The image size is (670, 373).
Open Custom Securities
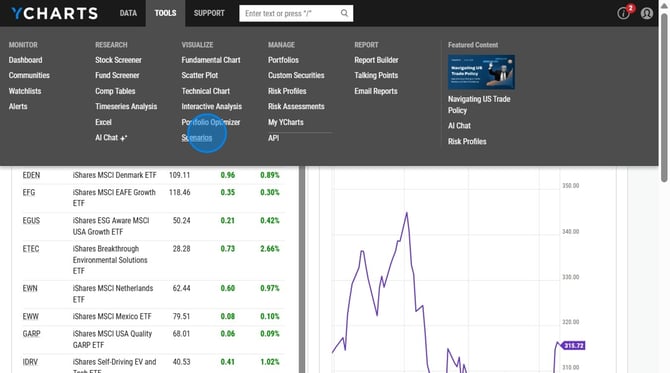point(296,75)
